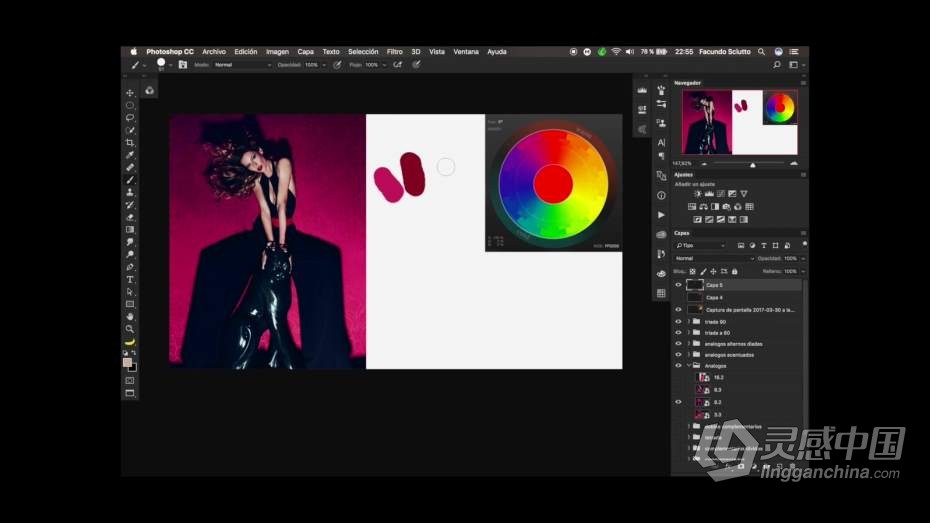This screenshot has height=523, width=930.
Task: Select the Clone Stamp tool
Action: [130, 193]
